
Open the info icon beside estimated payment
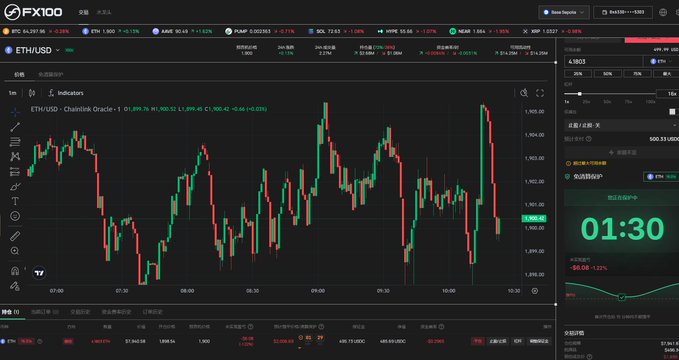click(588, 139)
